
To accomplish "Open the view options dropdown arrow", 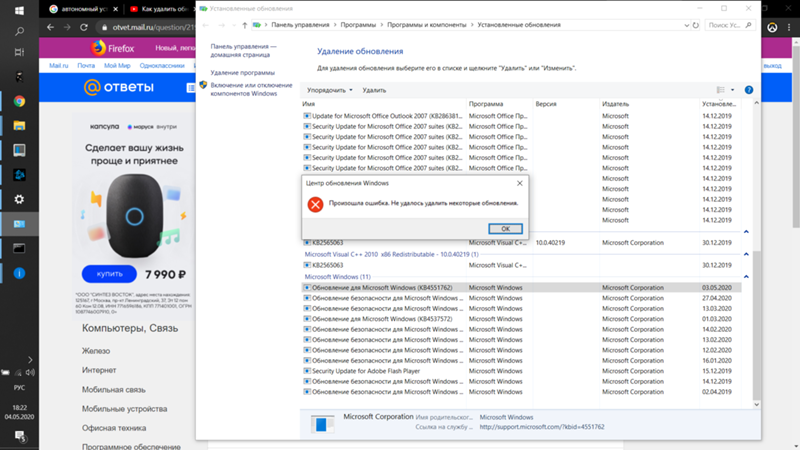I will click(732, 90).
